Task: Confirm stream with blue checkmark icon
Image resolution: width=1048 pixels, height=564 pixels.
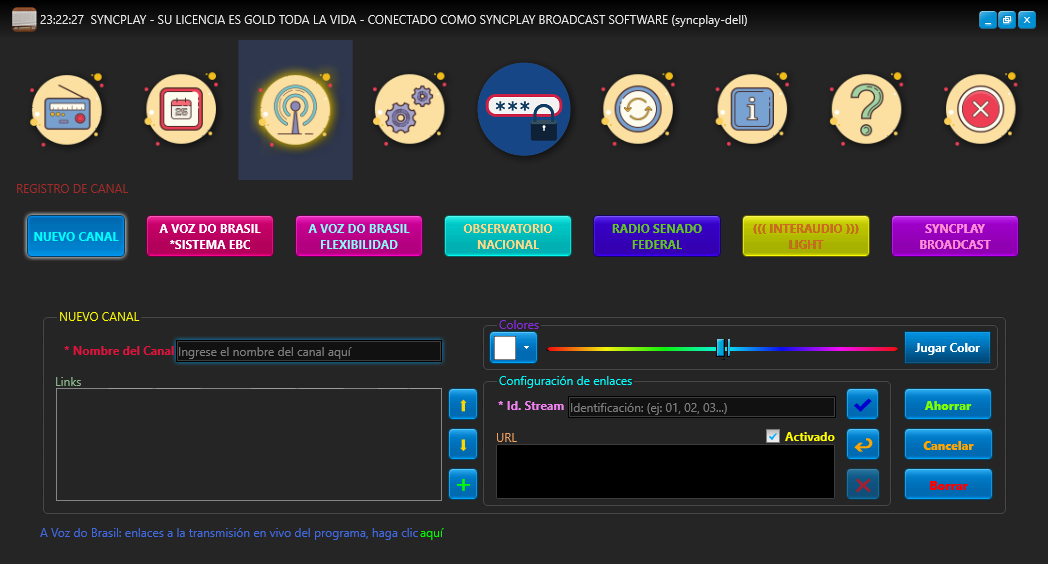Action: 862,404
